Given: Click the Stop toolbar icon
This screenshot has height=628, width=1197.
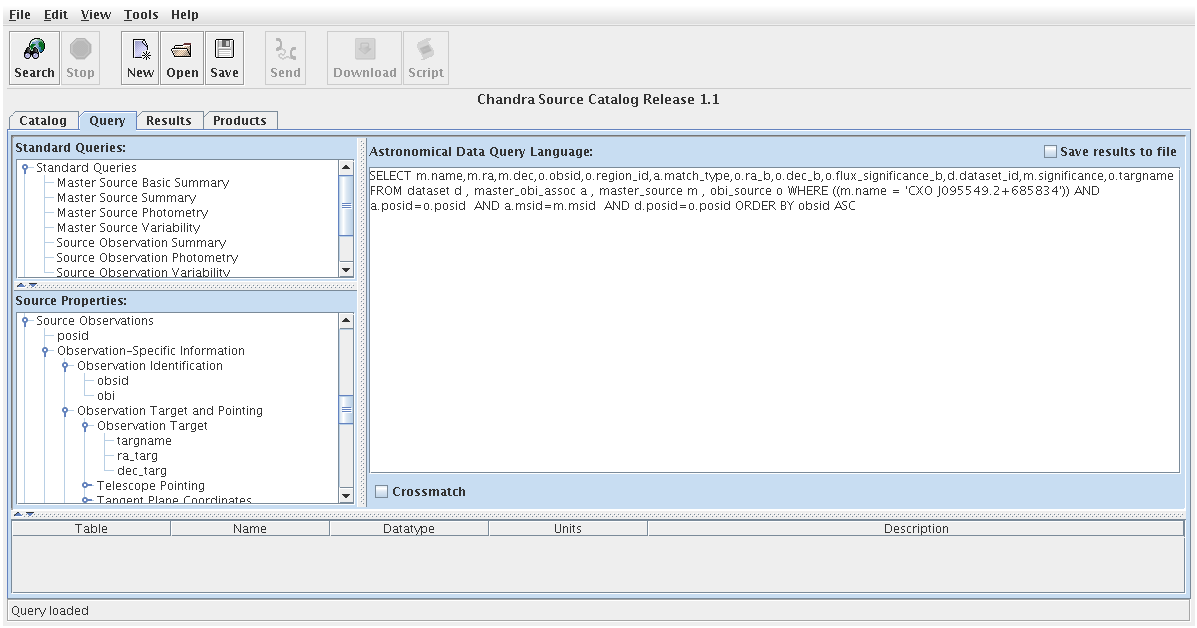Looking at the screenshot, I should 80,49.
